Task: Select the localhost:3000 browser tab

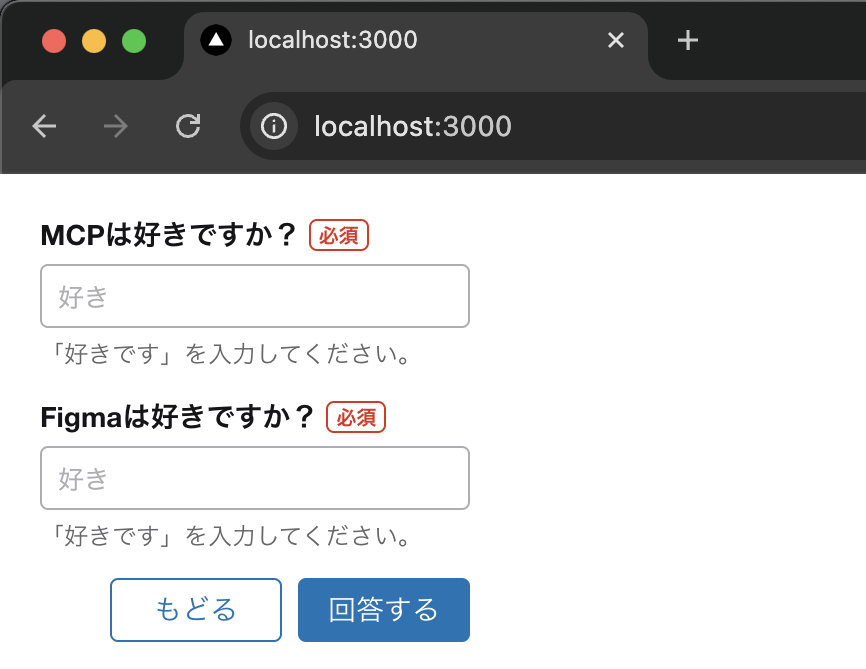Action: tap(415, 44)
